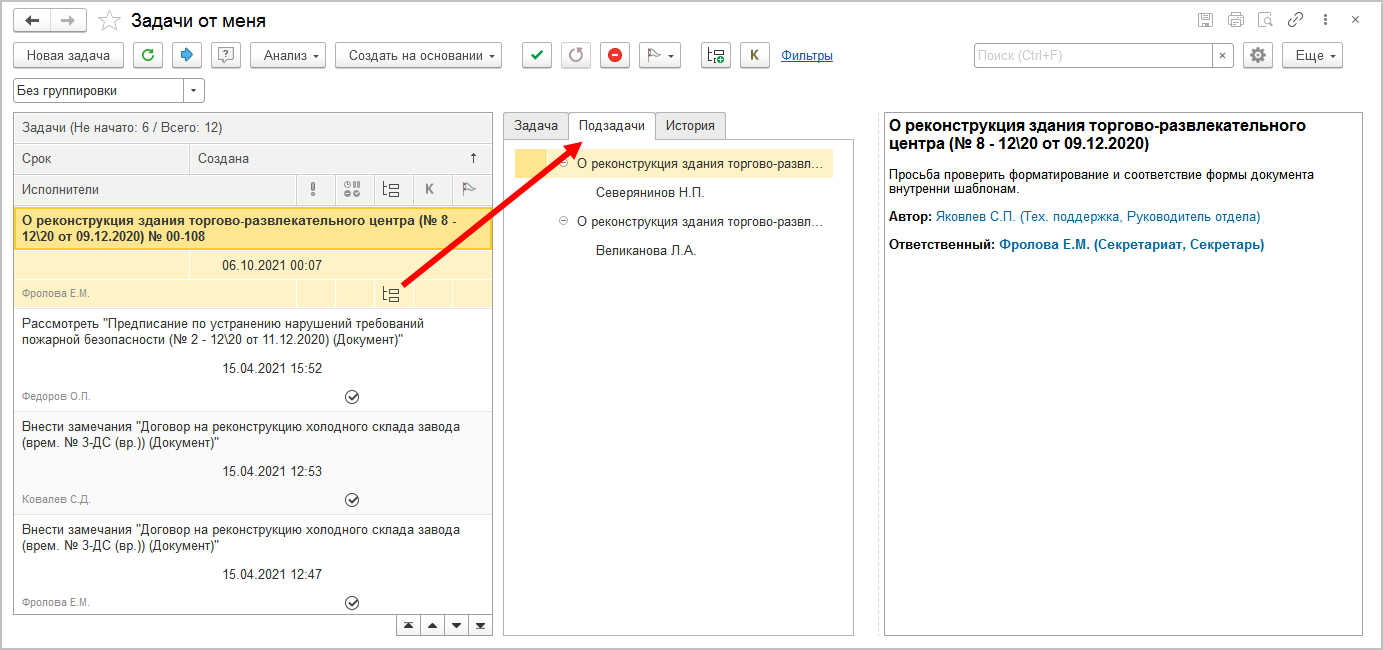Click the K control button in toolbar
This screenshot has width=1383, height=650.
[x=754, y=56]
